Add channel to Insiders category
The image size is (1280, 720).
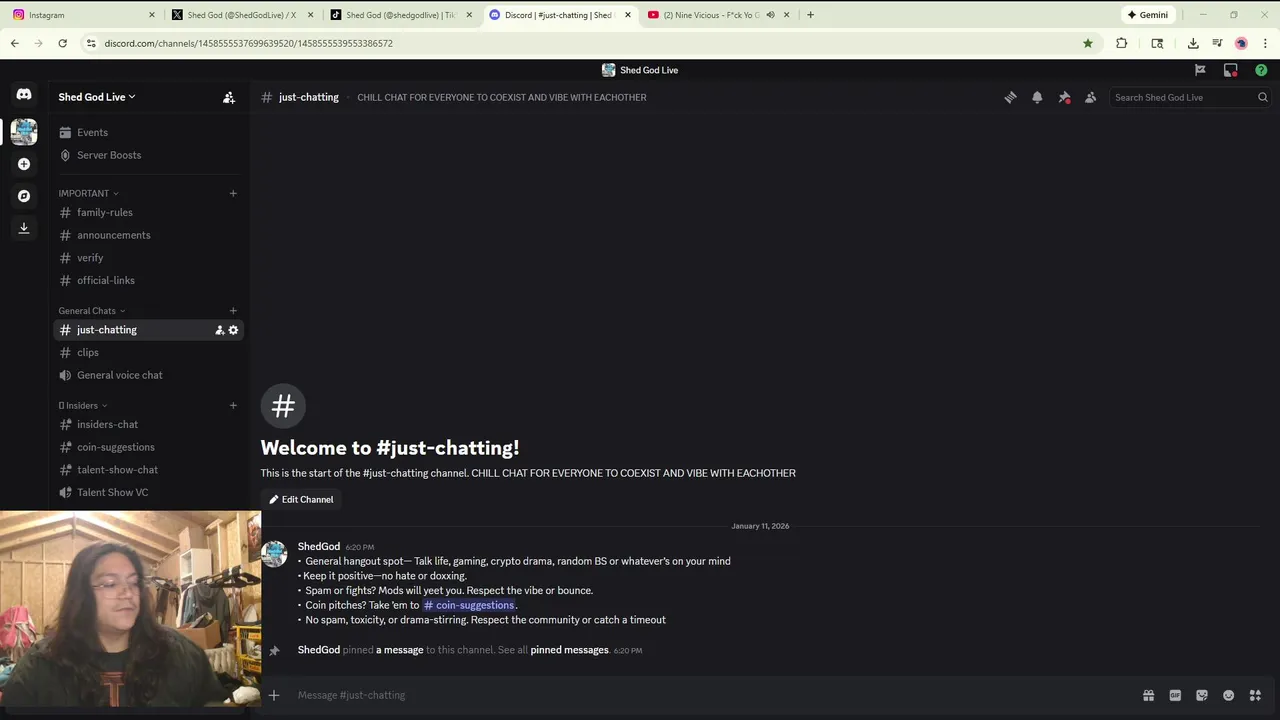pyautogui.click(x=233, y=405)
